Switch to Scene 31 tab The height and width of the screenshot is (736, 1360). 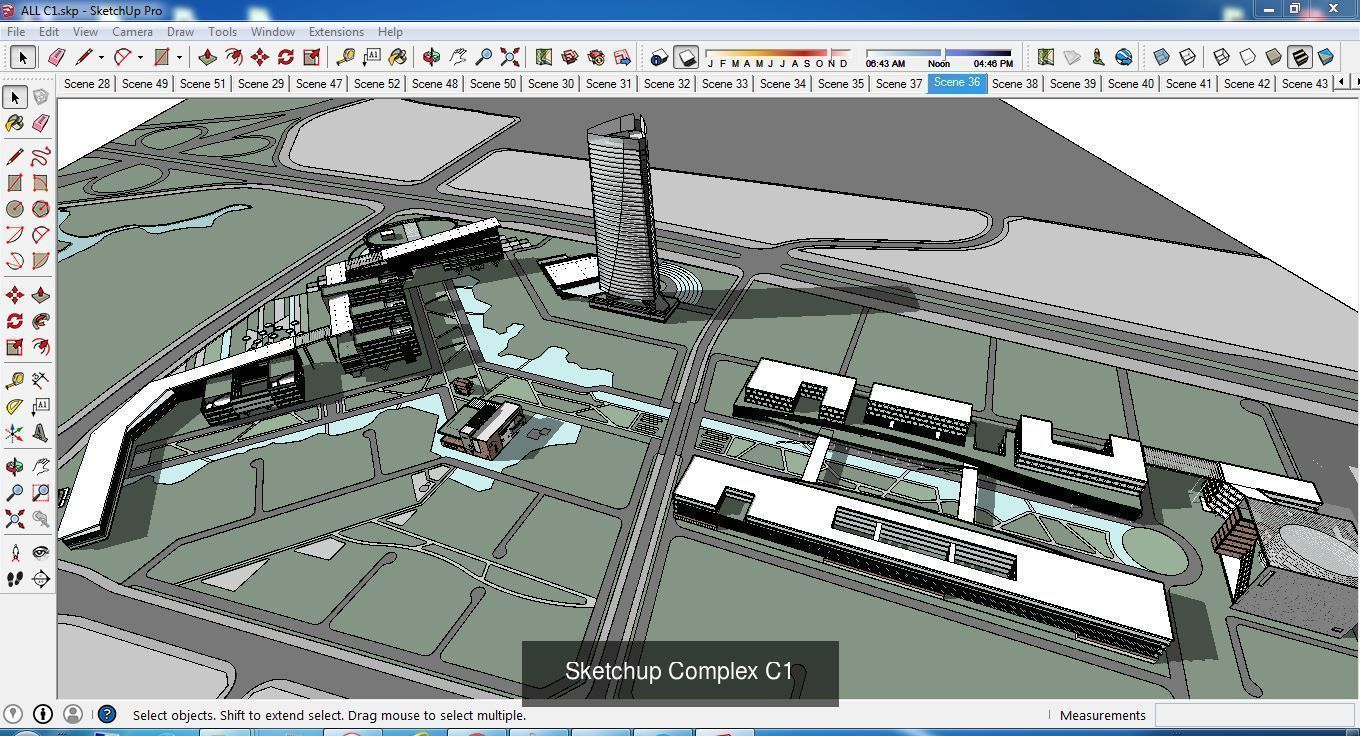[x=609, y=84]
